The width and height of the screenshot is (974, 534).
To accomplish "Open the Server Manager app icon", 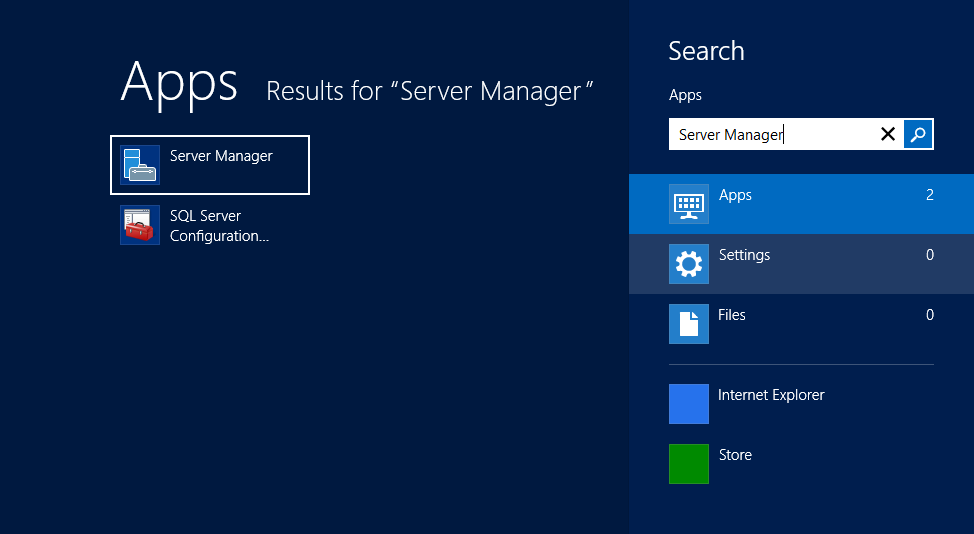I will [140, 165].
